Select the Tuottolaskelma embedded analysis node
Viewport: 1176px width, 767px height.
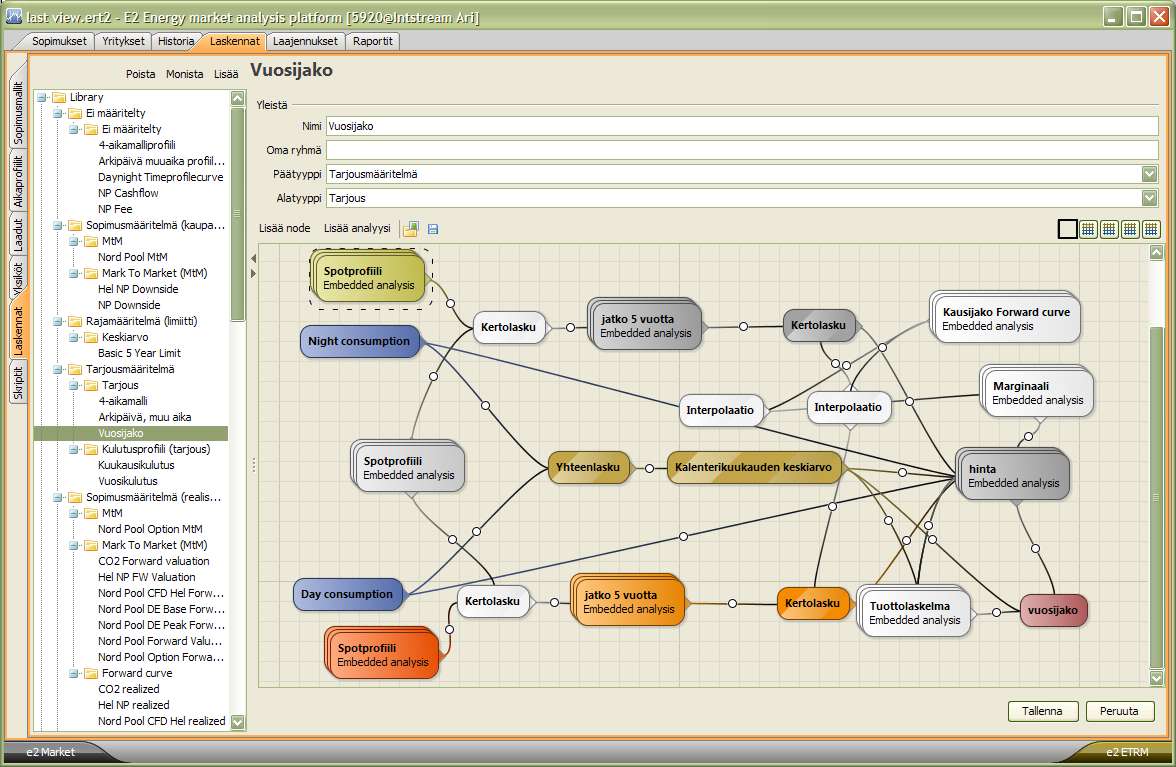coord(914,613)
